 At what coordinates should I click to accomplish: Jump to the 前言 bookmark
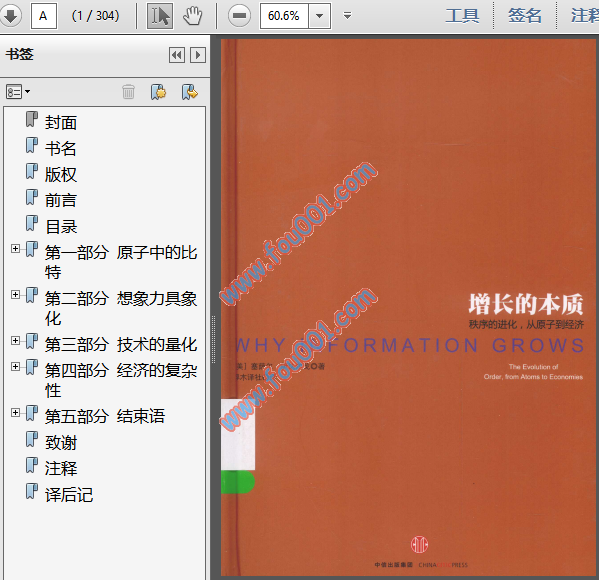[x=61, y=201]
